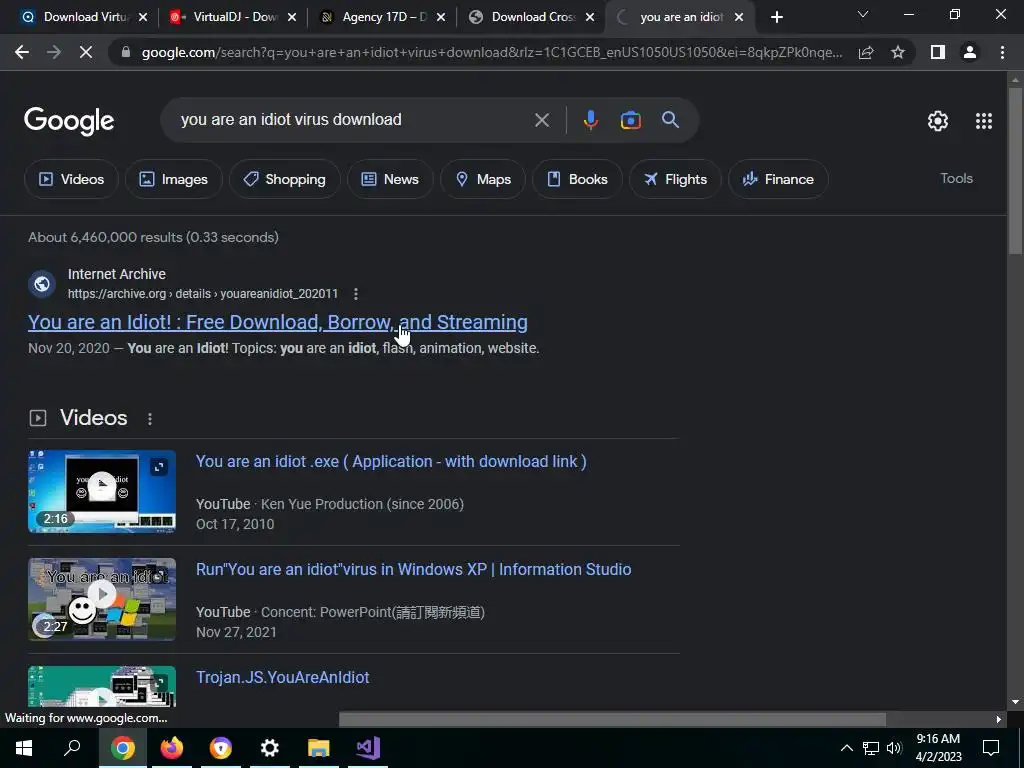Open Visual Studio from the taskbar
This screenshot has height=768, width=1024.
(368, 748)
